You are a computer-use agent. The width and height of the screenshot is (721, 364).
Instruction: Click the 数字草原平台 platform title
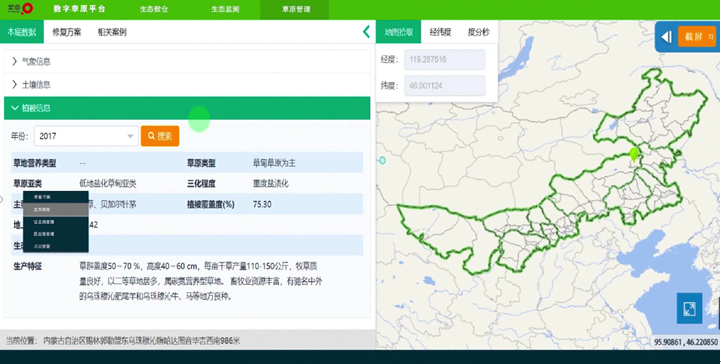click(x=80, y=9)
